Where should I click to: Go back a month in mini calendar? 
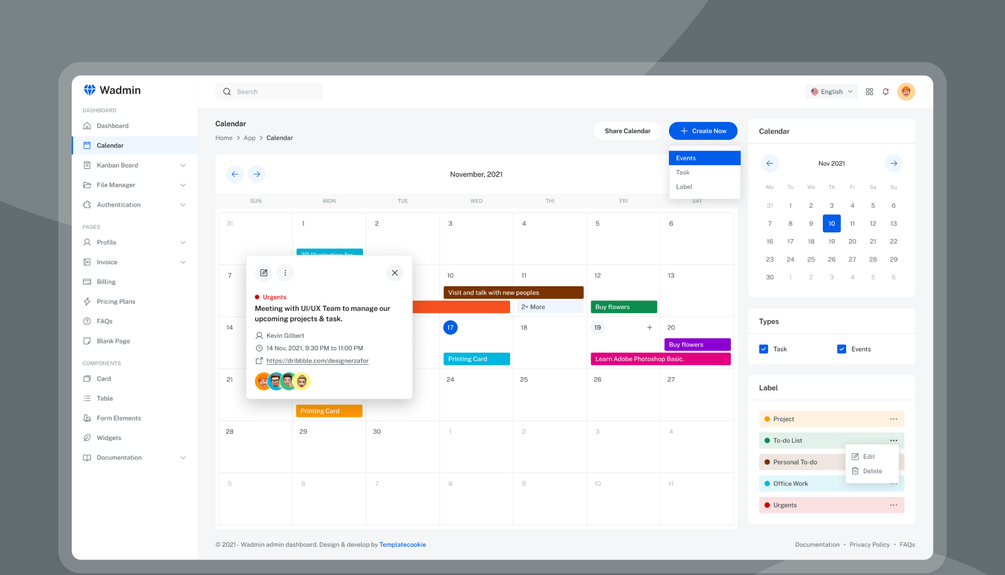pyautogui.click(x=770, y=163)
